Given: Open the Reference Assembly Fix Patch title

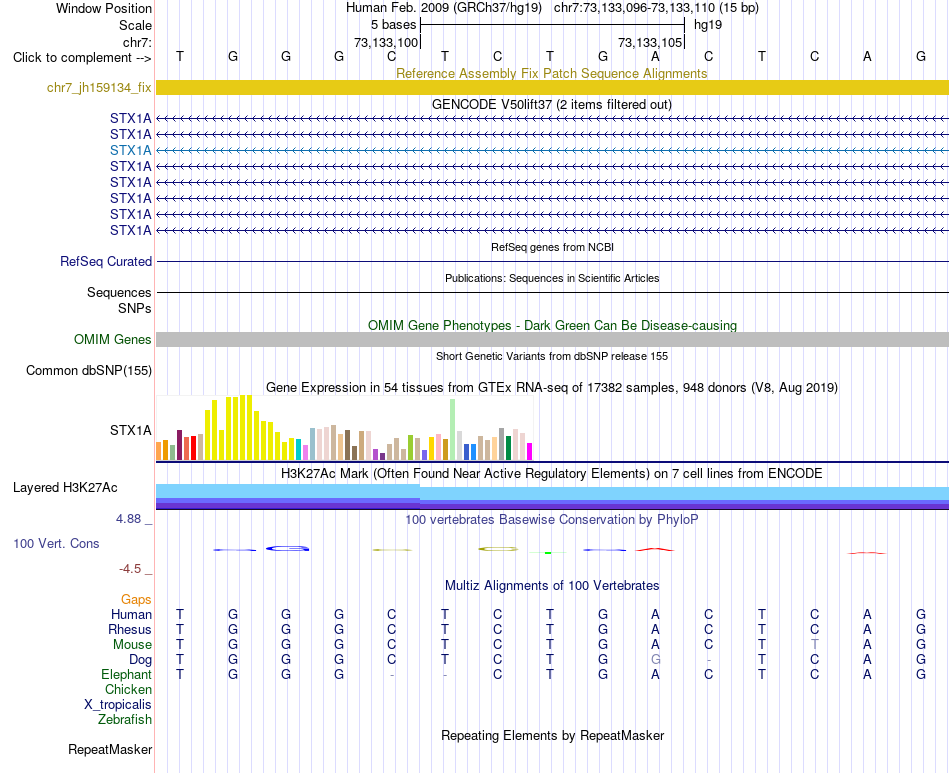Looking at the screenshot, I should click(551, 73).
